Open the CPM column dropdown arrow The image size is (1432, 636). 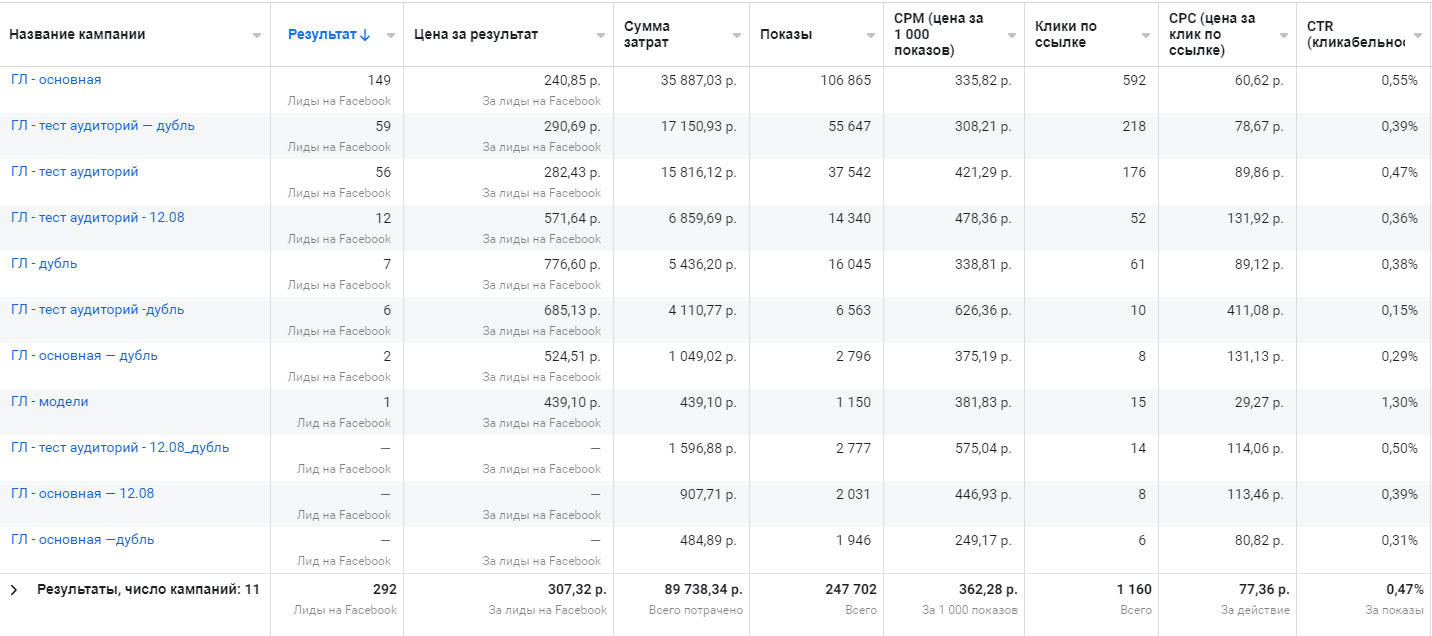point(1011,35)
